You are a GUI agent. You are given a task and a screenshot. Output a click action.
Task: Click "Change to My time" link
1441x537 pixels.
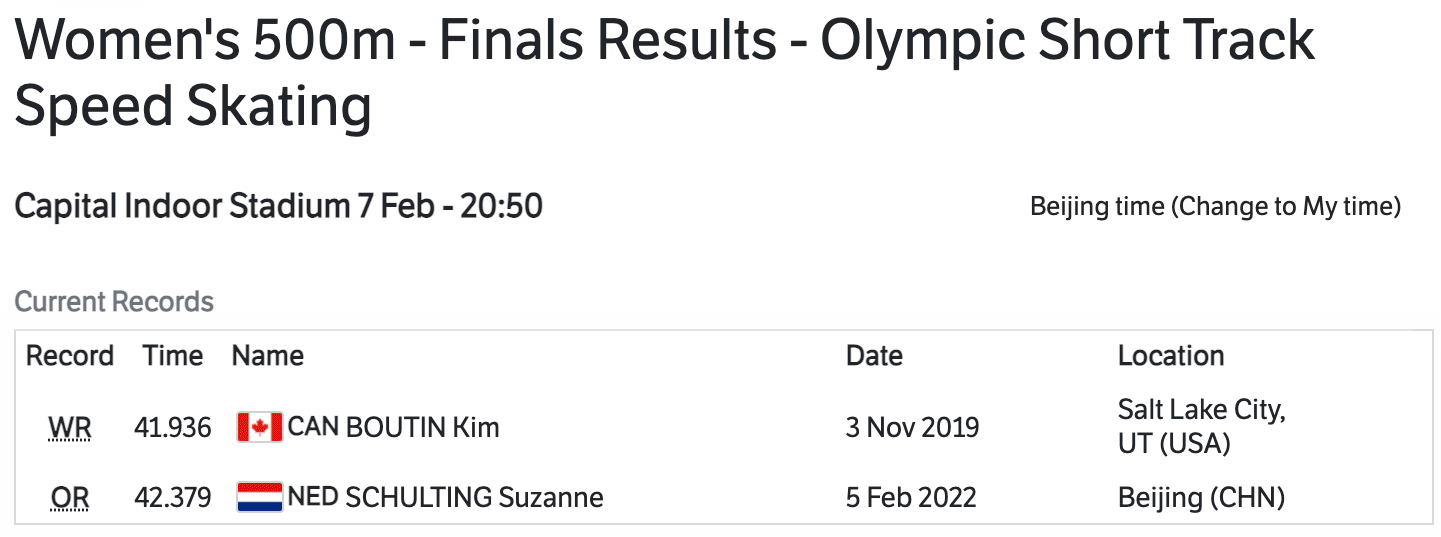coord(1285,207)
